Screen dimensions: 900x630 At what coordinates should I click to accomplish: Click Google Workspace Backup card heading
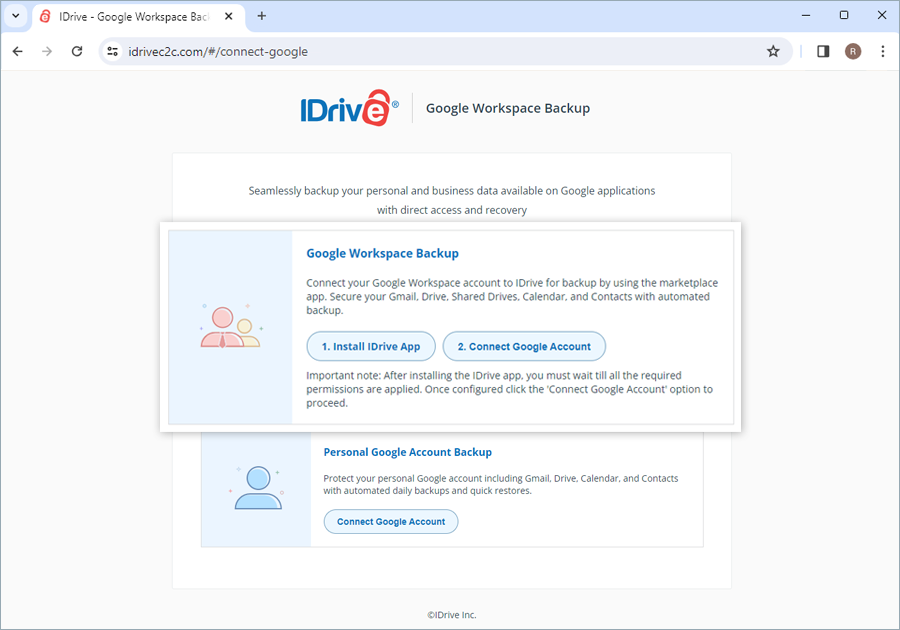coord(382,254)
